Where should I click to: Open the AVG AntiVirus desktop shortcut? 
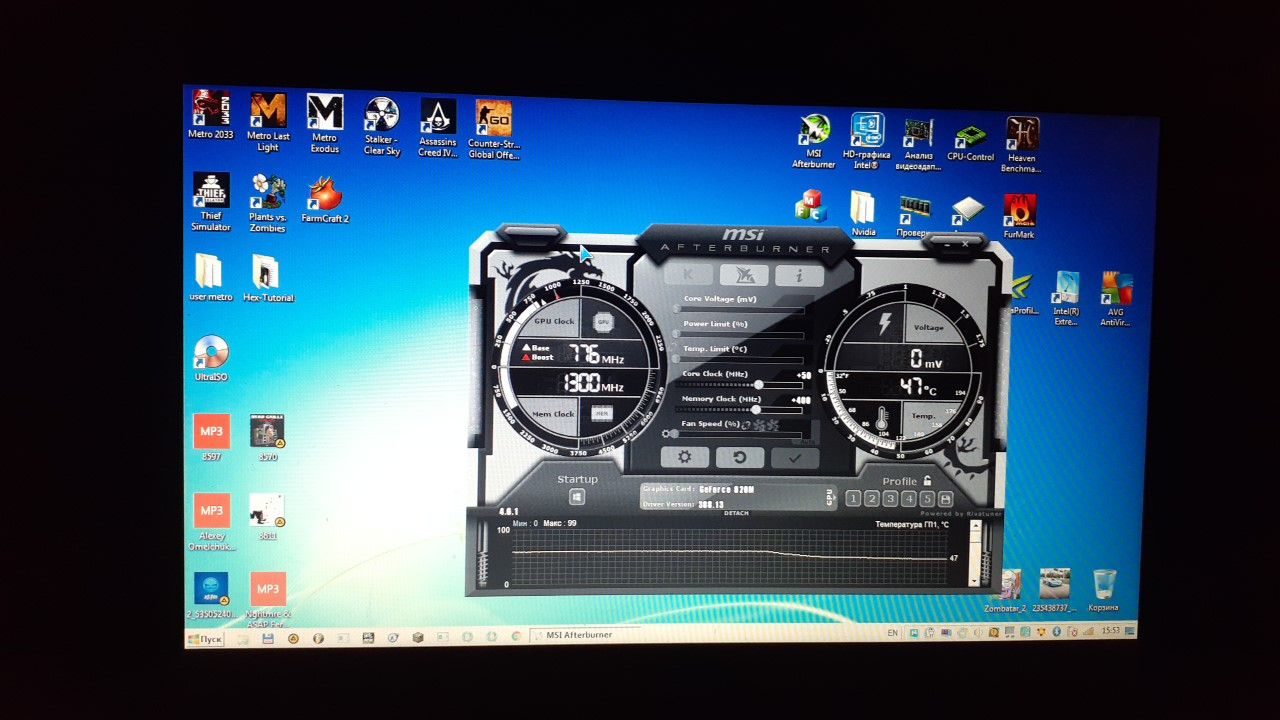tap(1117, 299)
